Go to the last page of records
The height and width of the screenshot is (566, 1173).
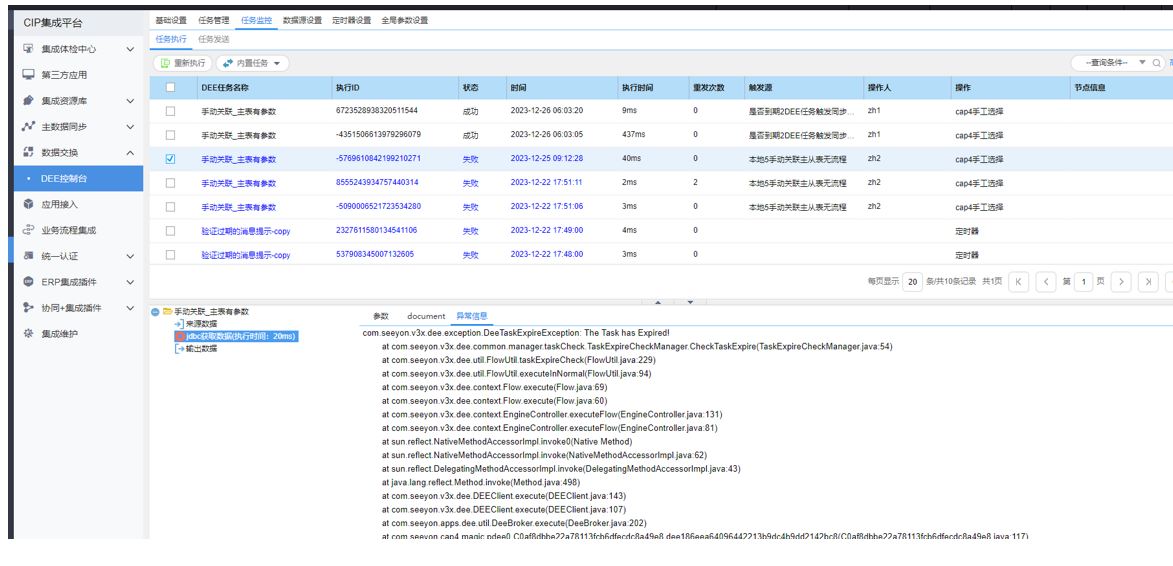click(x=1147, y=282)
